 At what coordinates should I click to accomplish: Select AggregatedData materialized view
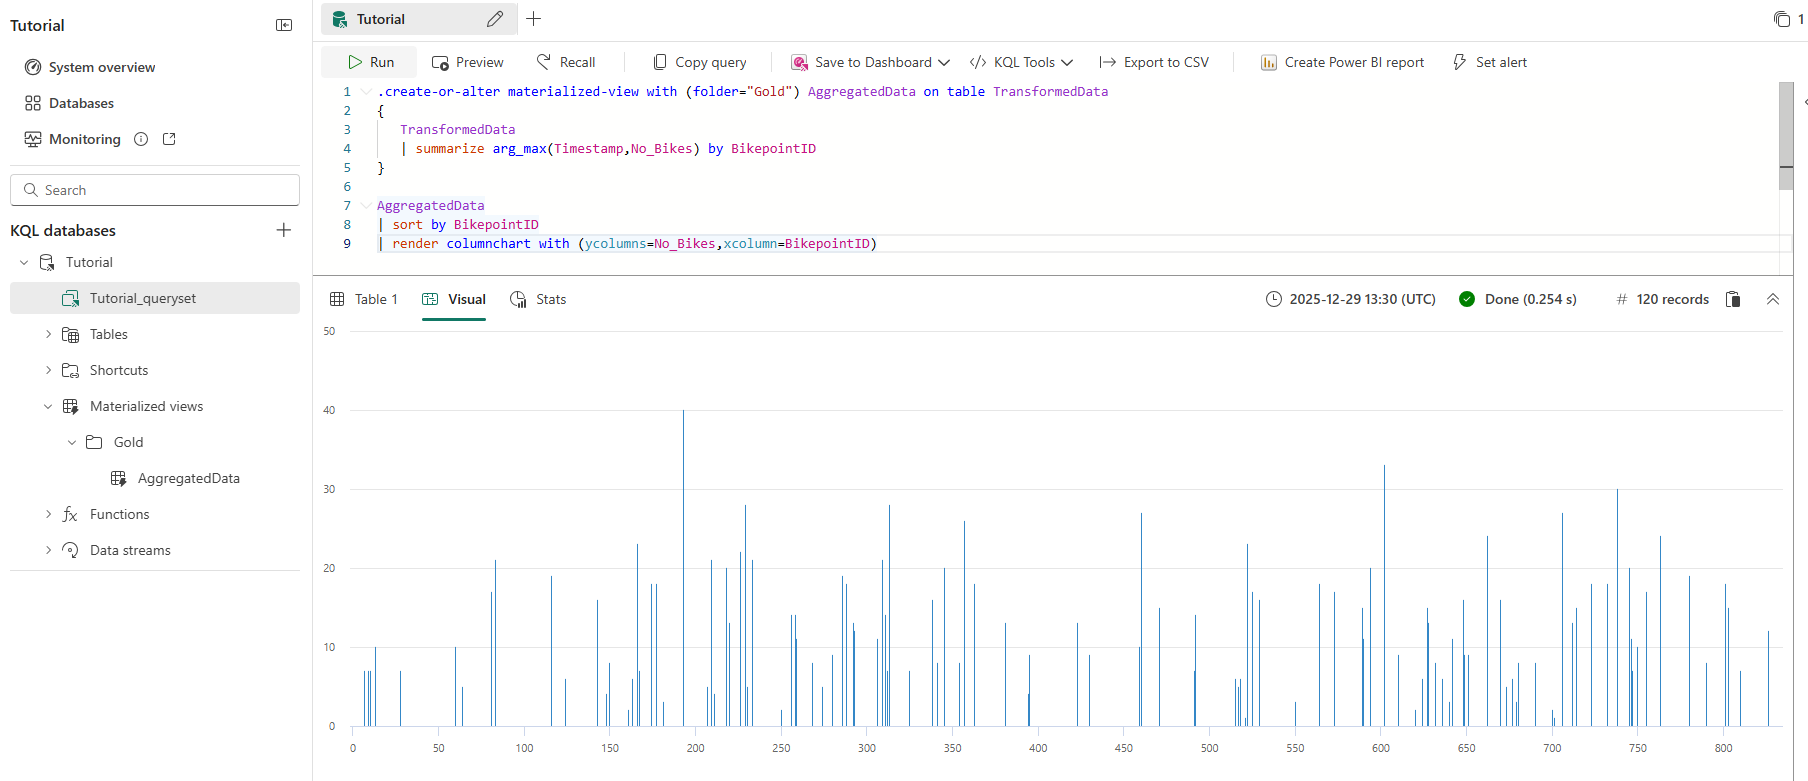point(188,478)
